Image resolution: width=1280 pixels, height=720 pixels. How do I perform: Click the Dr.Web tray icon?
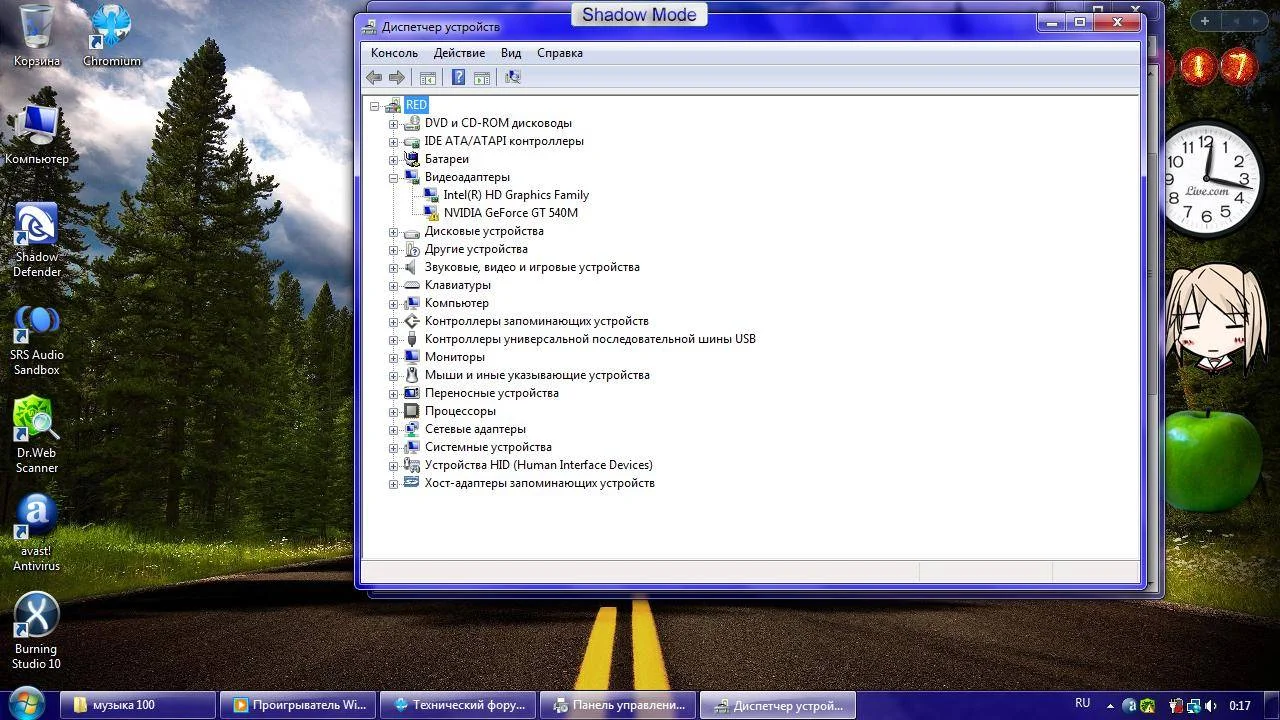point(1147,705)
